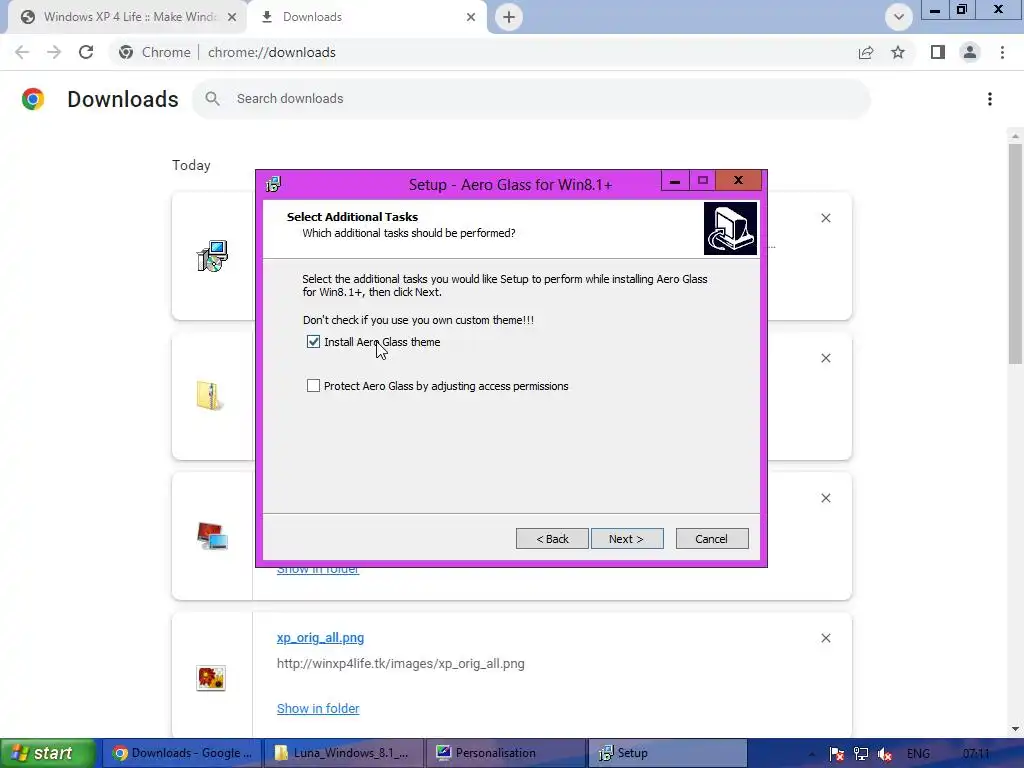Viewport: 1024px width, 768px height.
Task: Enable Protect Aero Glass permissions checkbox
Action: click(313, 386)
